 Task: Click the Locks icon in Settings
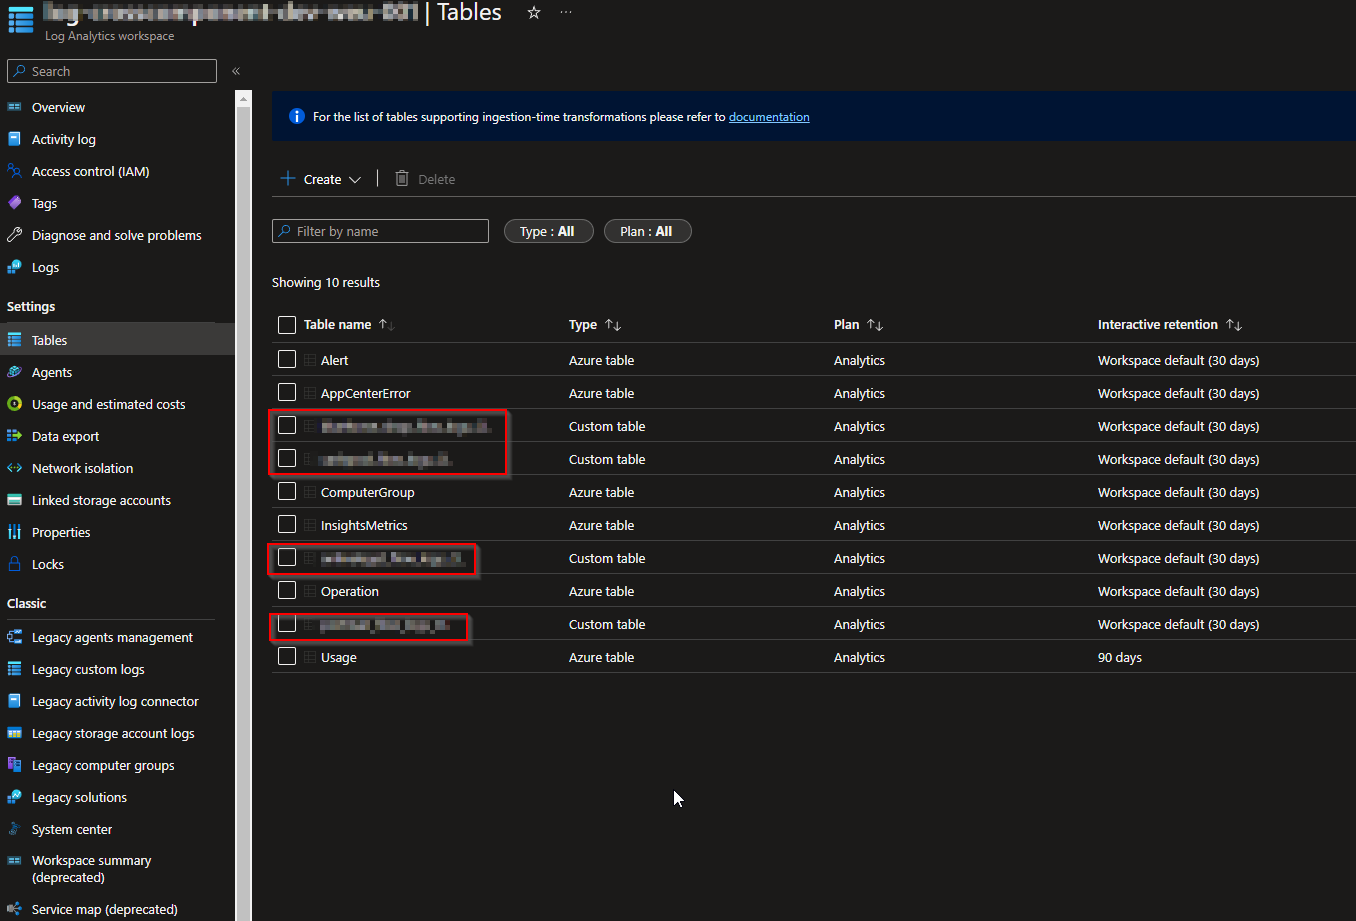point(16,564)
